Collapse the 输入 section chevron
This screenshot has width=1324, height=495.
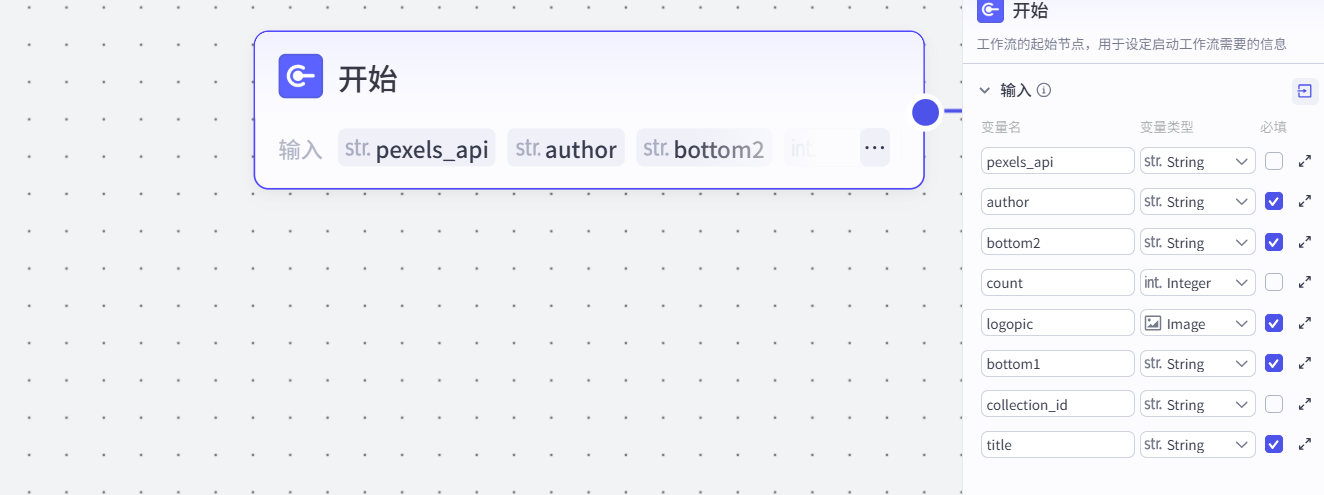(984, 90)
